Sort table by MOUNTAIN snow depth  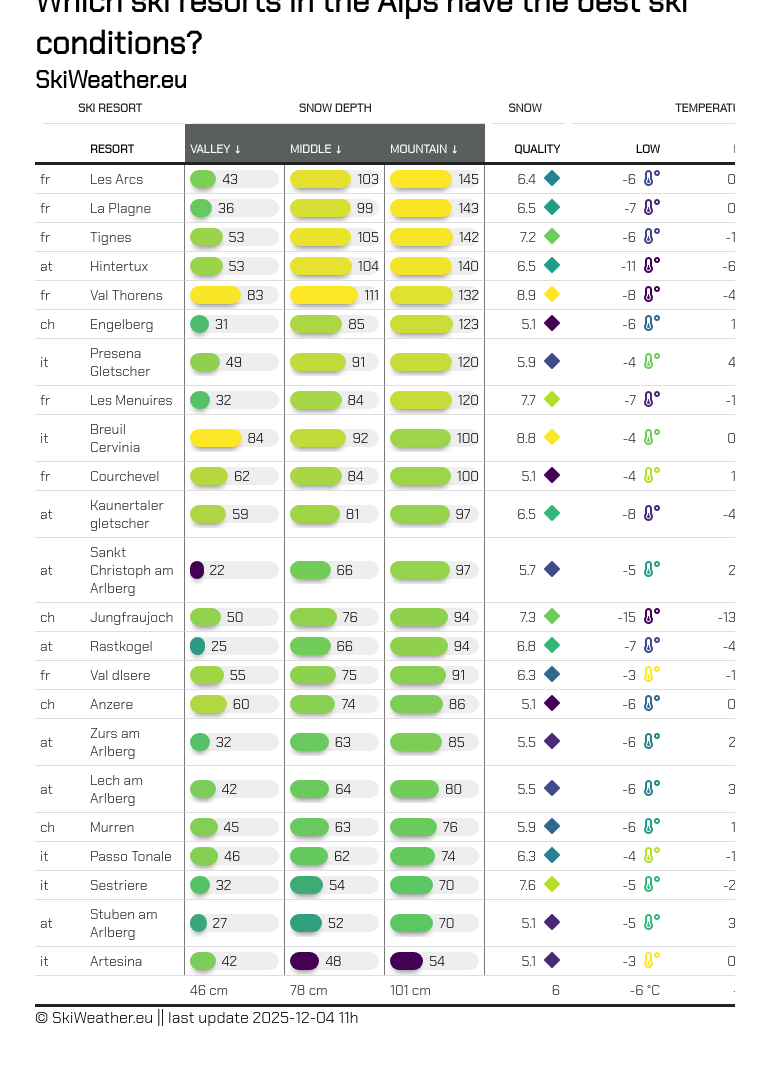click(x=424, y=149)
